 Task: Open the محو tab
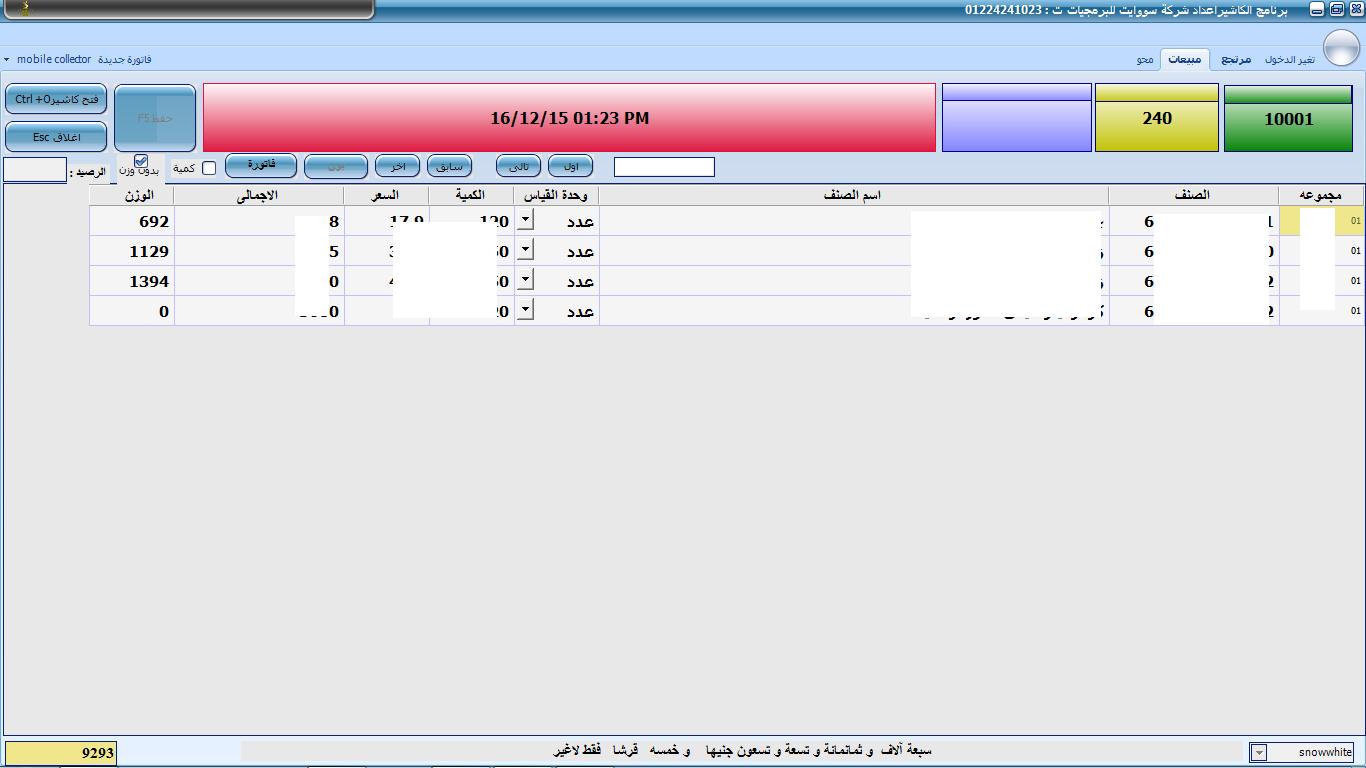(1145, 60)
